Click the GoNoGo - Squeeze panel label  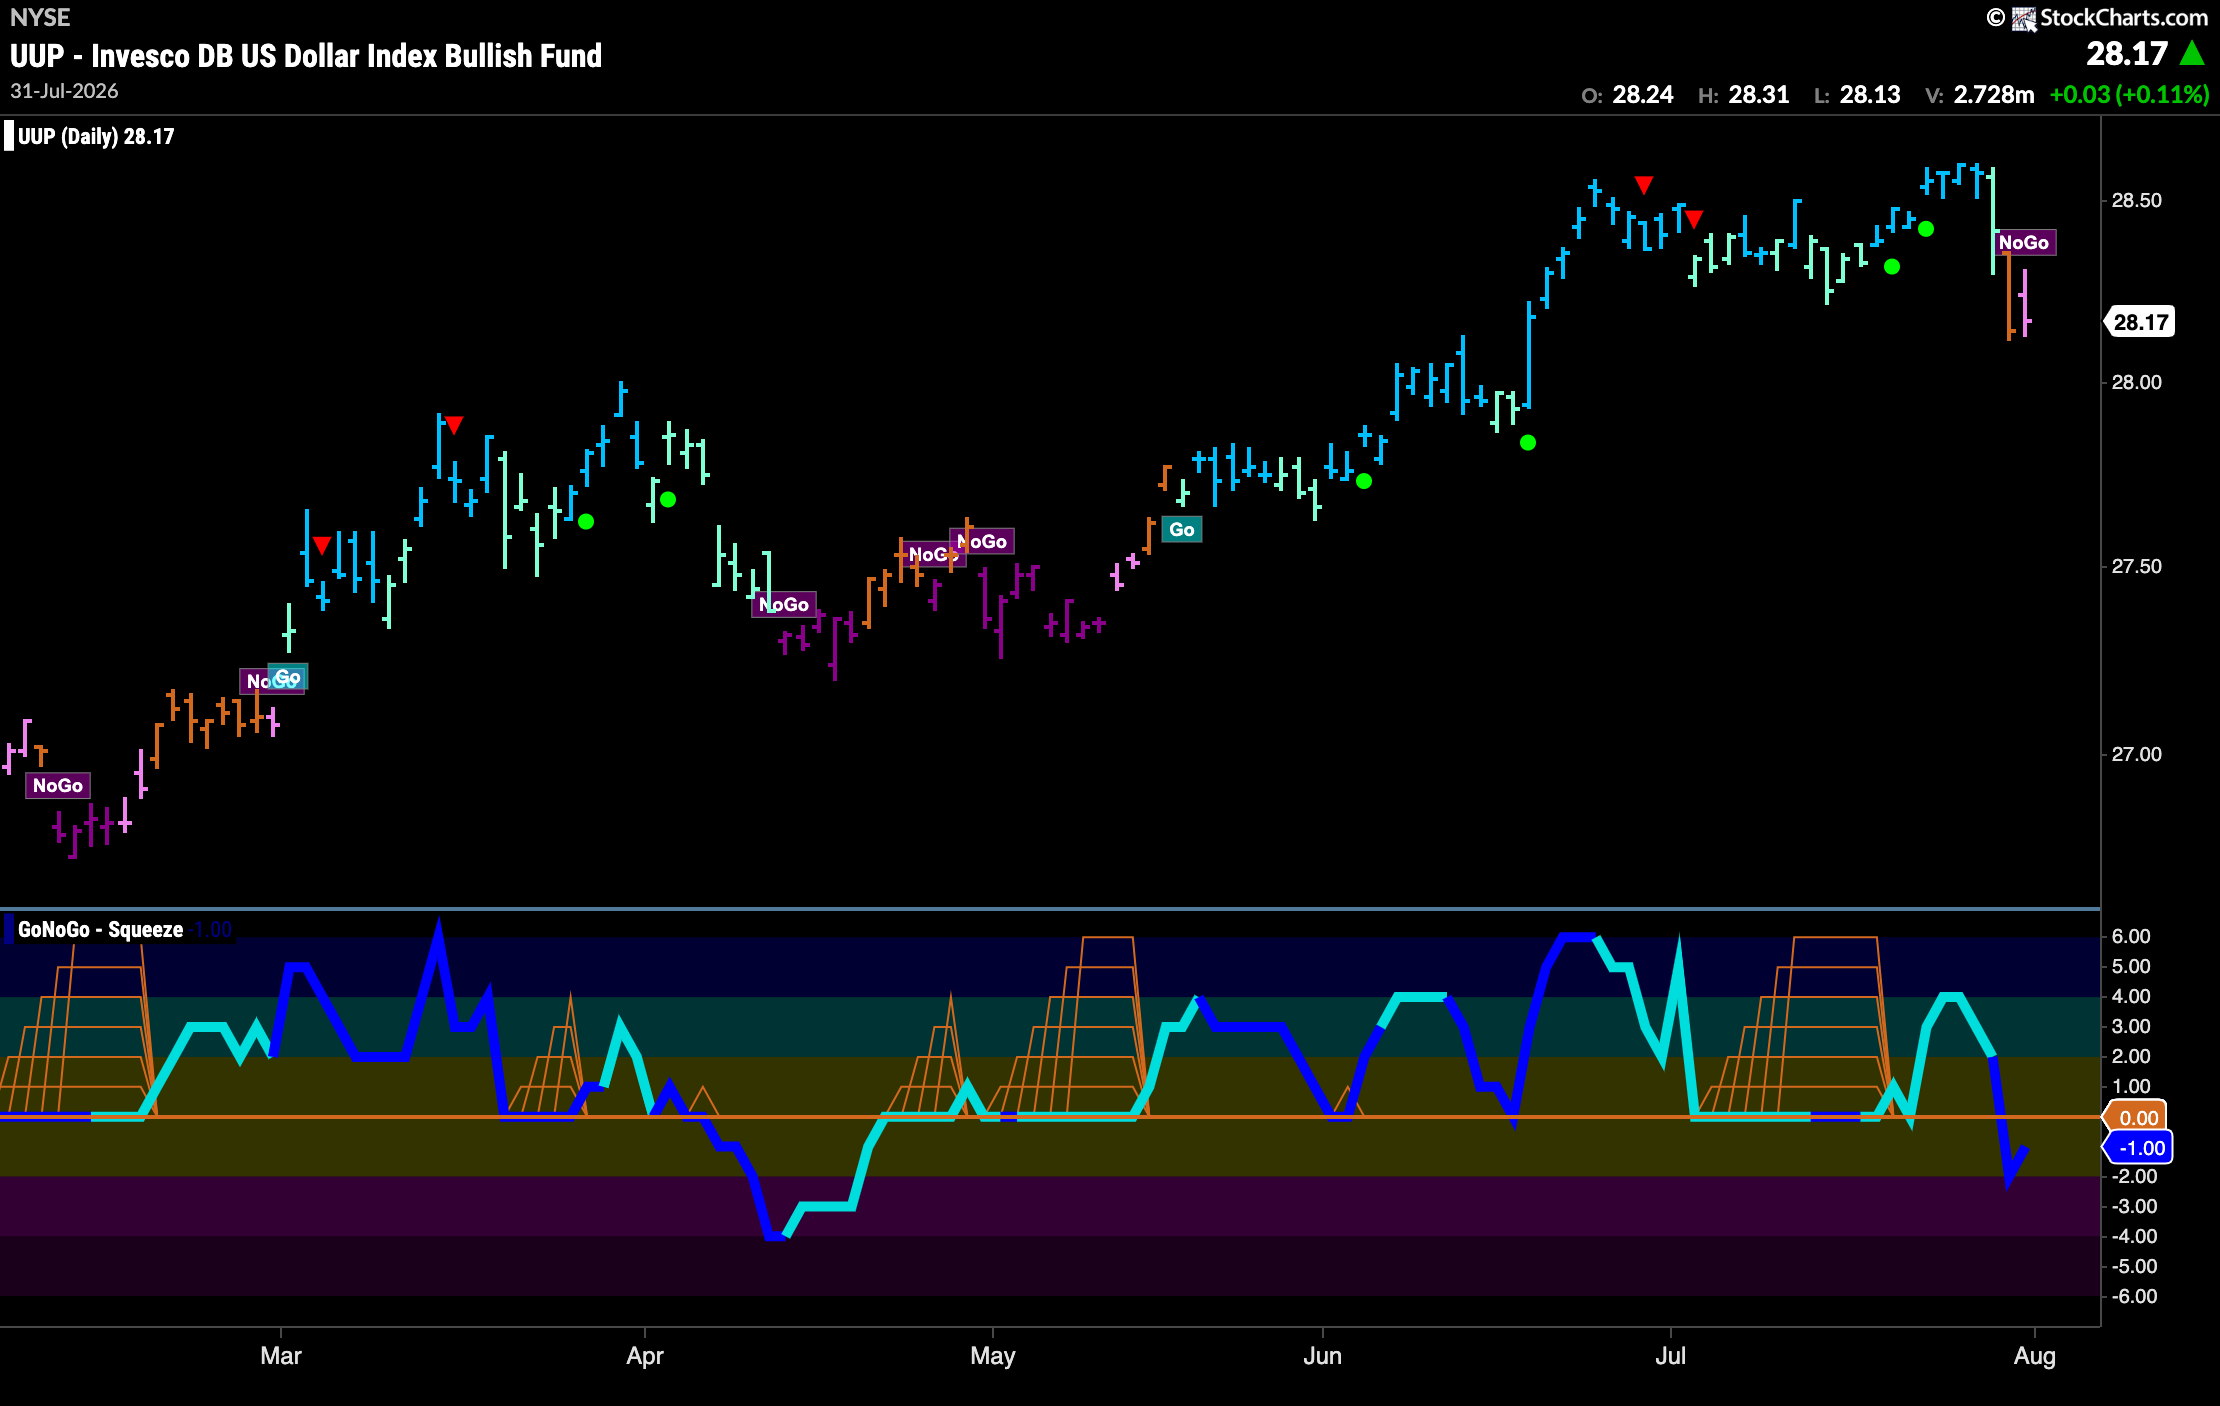(100, 929)
